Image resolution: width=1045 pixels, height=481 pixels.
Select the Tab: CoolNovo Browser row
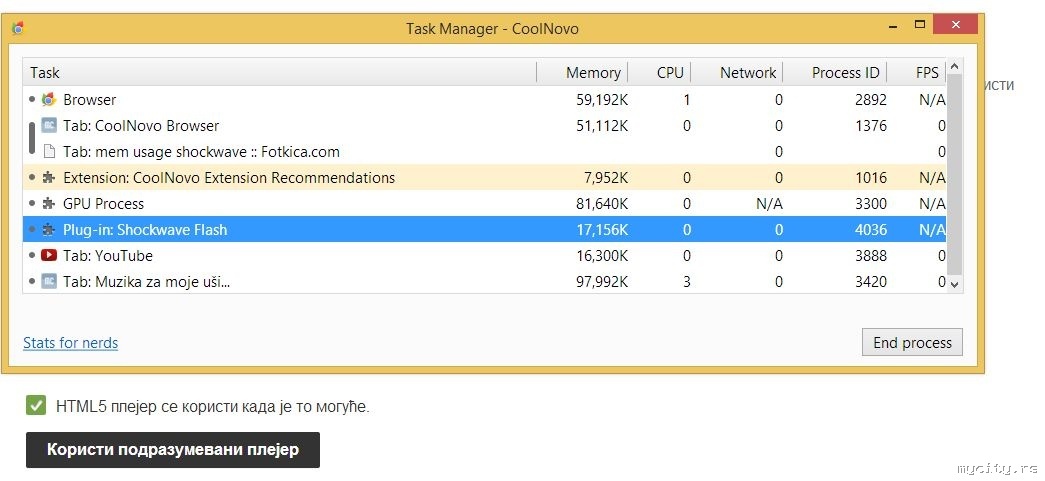tap(485, 125)
